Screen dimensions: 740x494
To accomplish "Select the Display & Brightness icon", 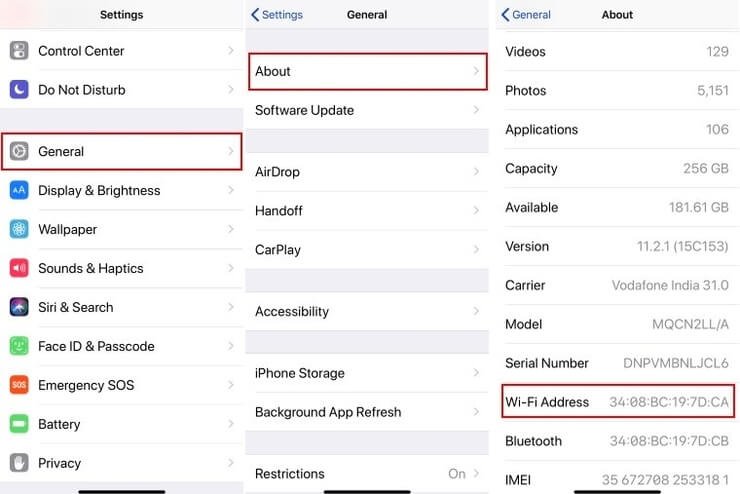I will (x=19, y=190).
